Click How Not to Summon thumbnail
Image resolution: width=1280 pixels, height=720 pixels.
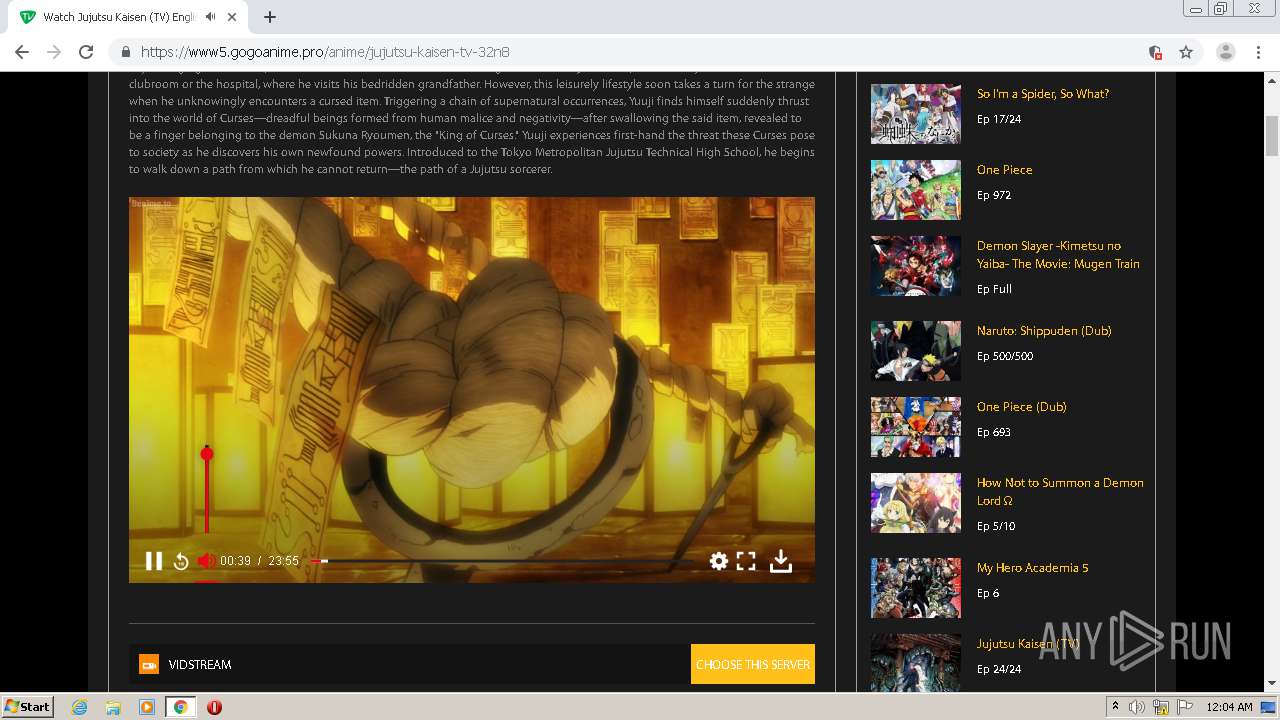[x=915, y=503]
